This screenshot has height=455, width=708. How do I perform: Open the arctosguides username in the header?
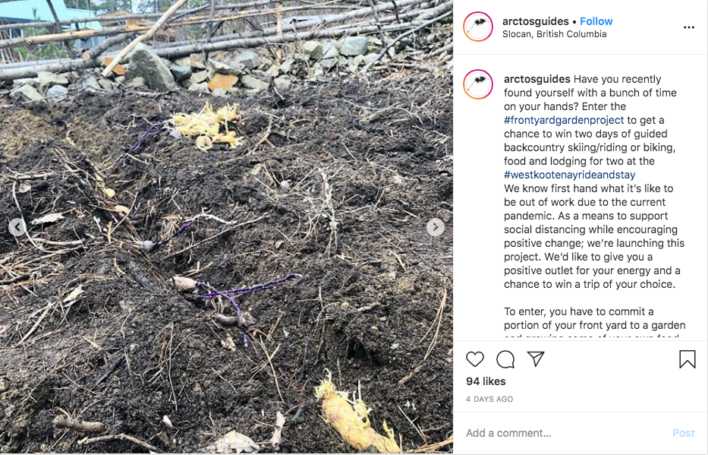pyautogui.click(x=535, y=21)
